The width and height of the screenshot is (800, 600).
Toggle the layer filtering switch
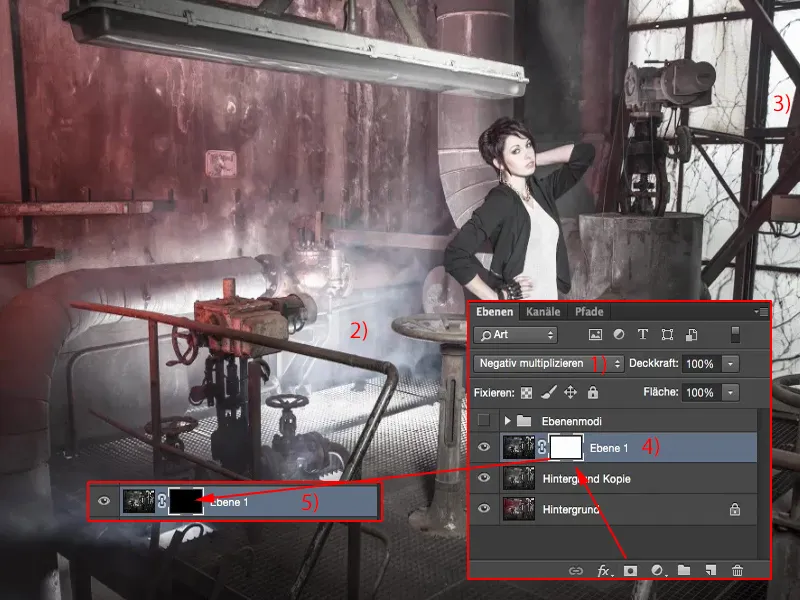point(735,335)
